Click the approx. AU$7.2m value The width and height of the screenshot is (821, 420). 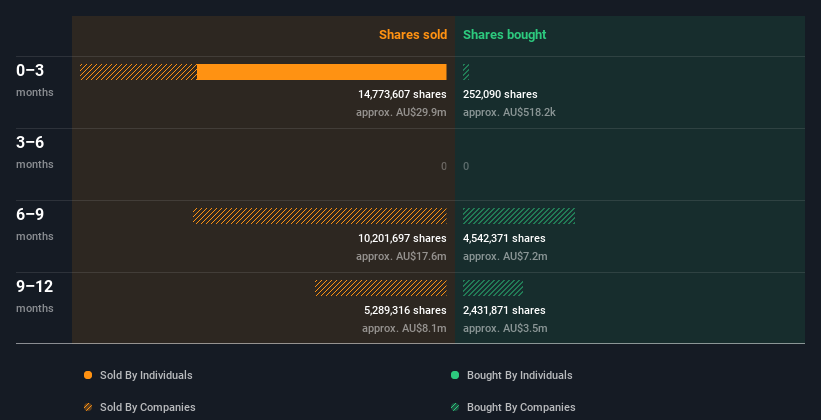pos(505,256)
